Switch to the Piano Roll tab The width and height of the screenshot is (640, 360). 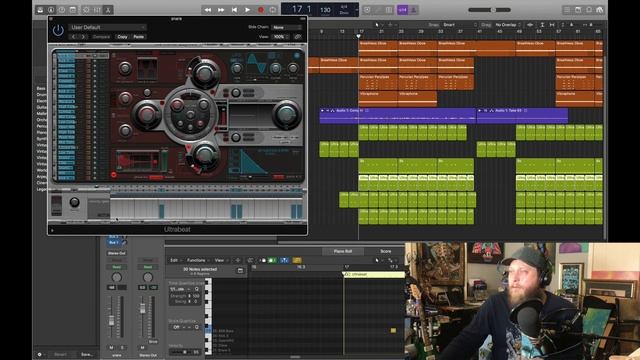[x=343, y=251]
